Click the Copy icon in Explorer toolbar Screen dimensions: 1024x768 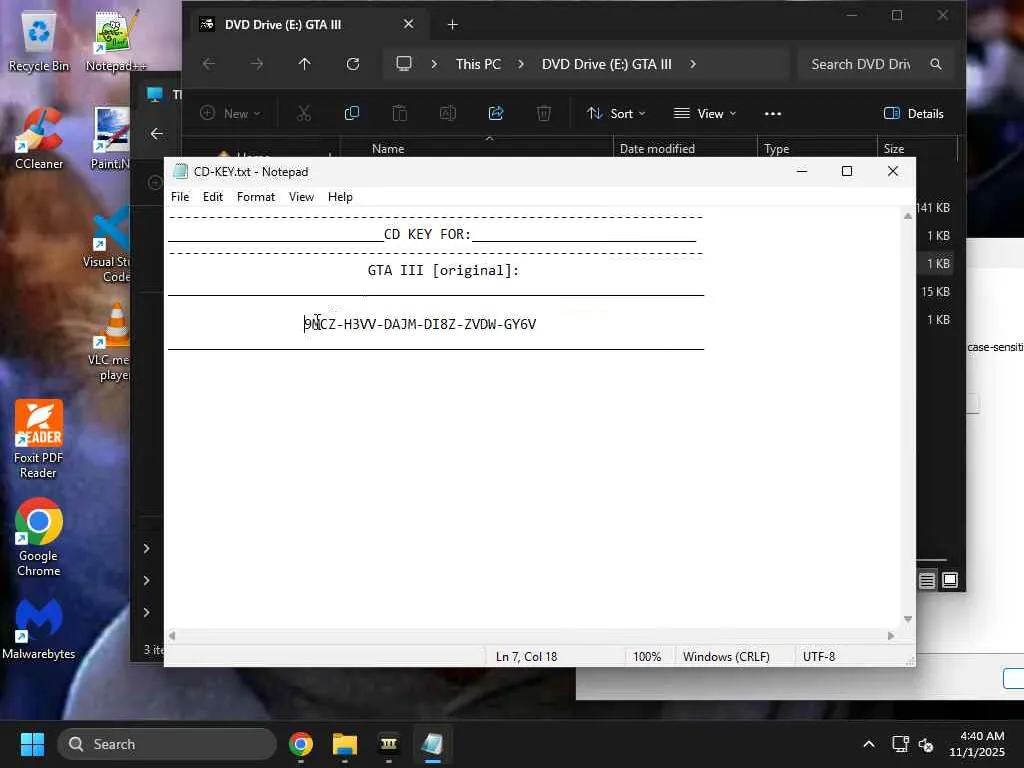(352, 114)
